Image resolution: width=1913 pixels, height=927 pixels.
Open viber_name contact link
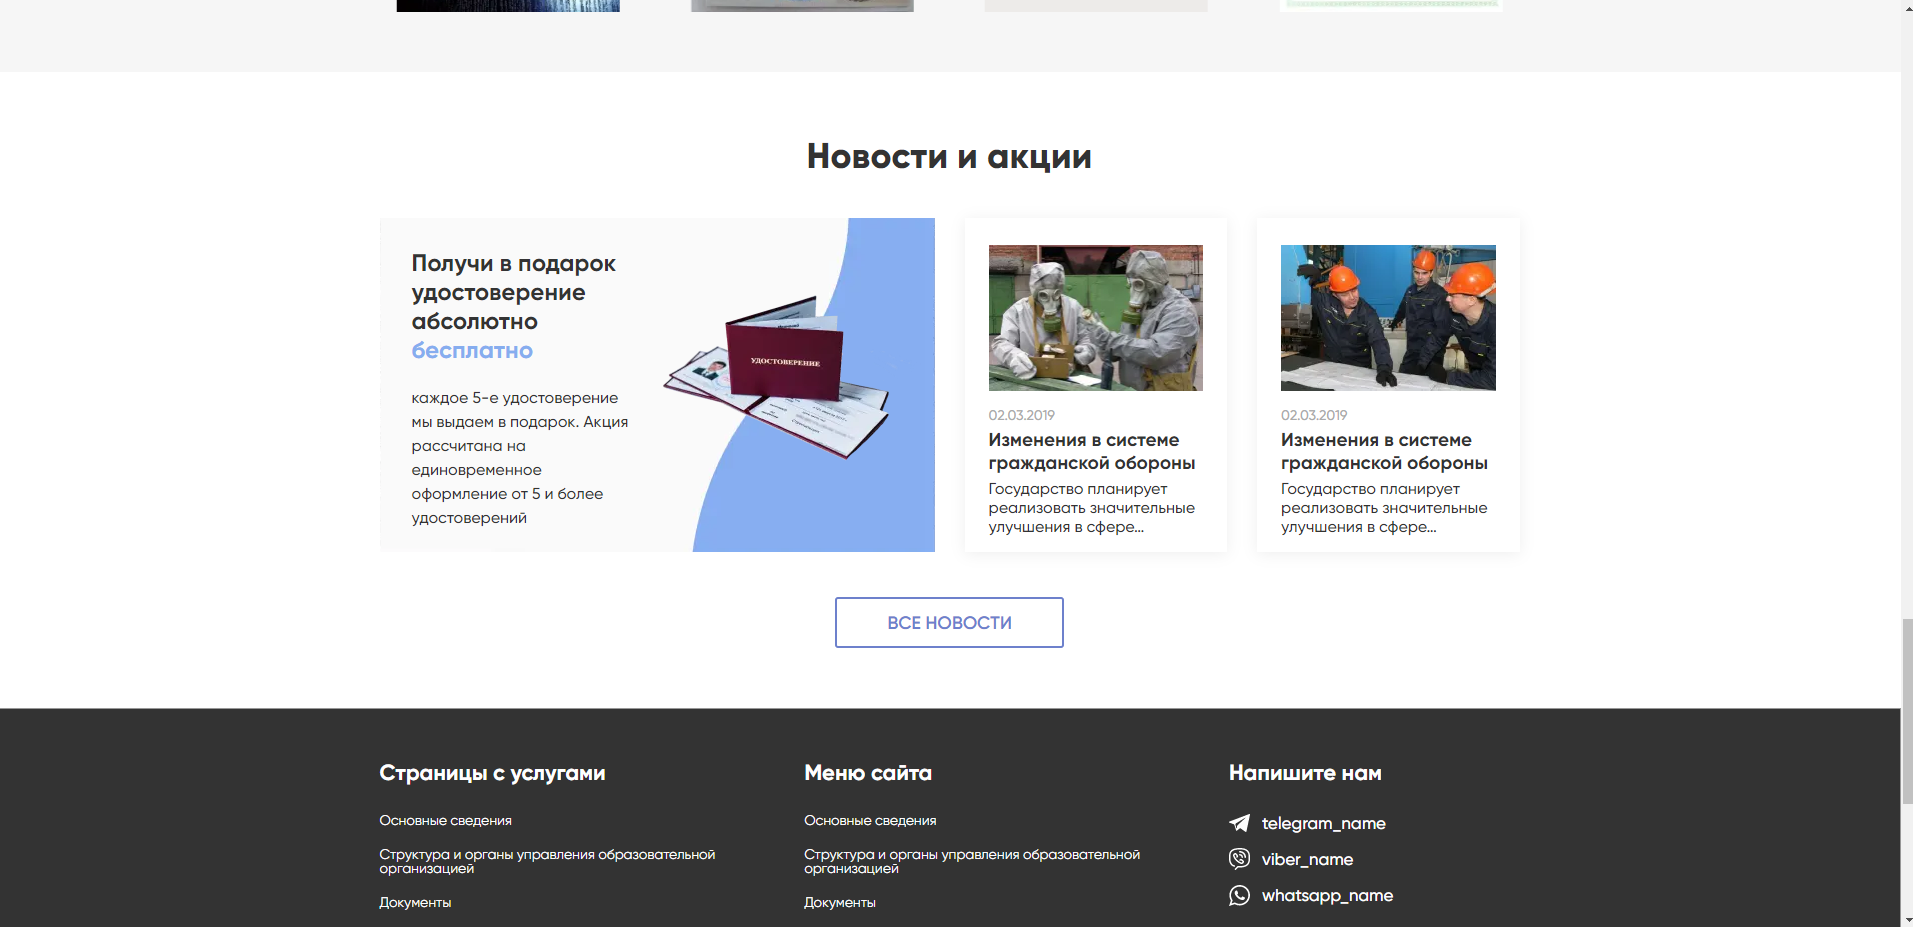click(x=1307, y=859)
